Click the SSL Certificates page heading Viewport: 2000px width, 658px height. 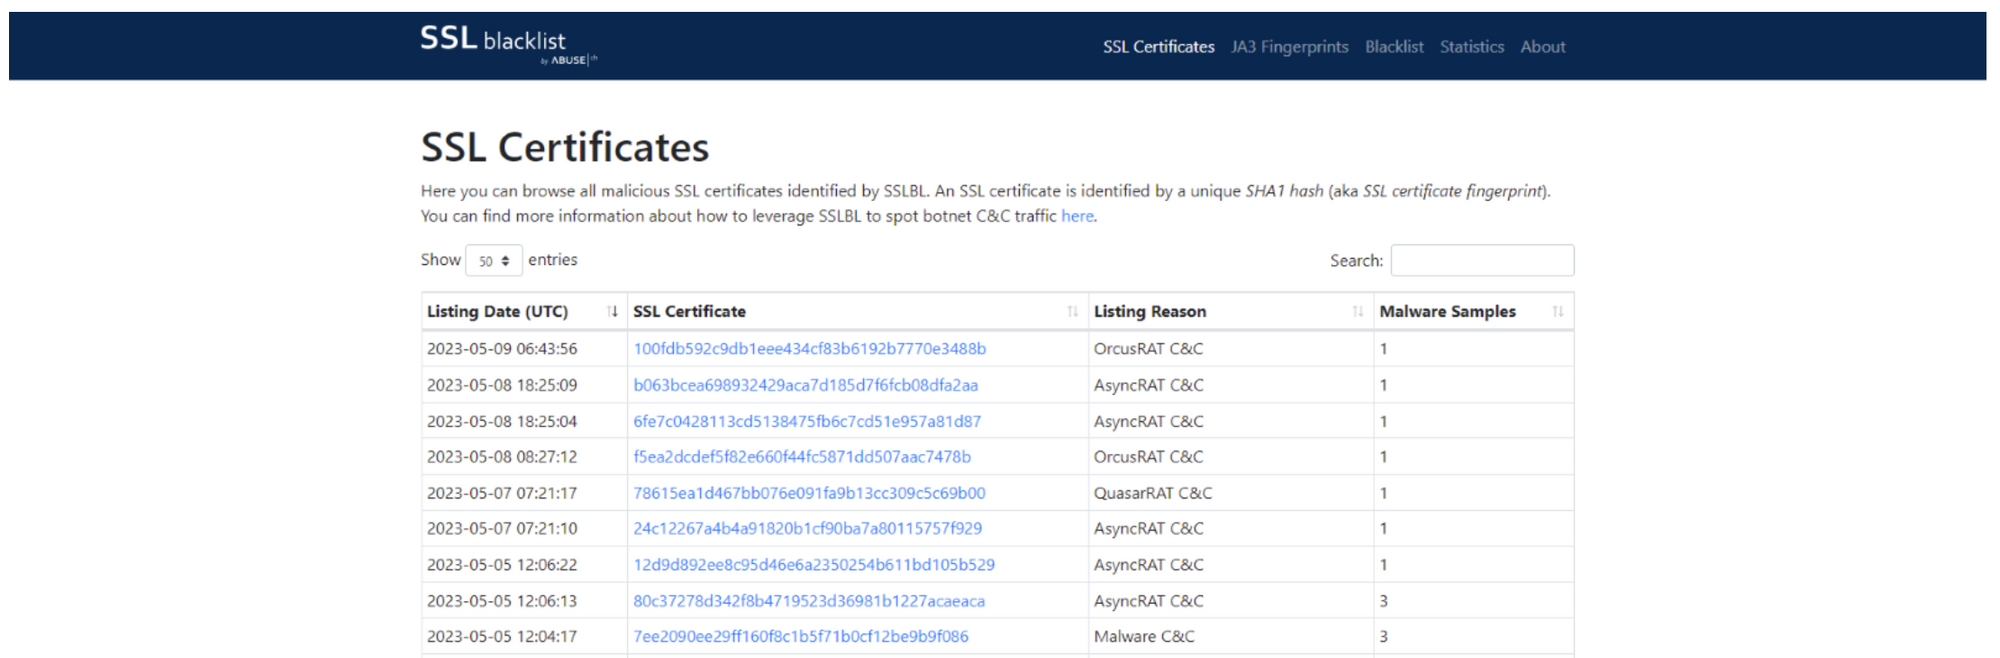pyautogui.click(x=565, y=148)
